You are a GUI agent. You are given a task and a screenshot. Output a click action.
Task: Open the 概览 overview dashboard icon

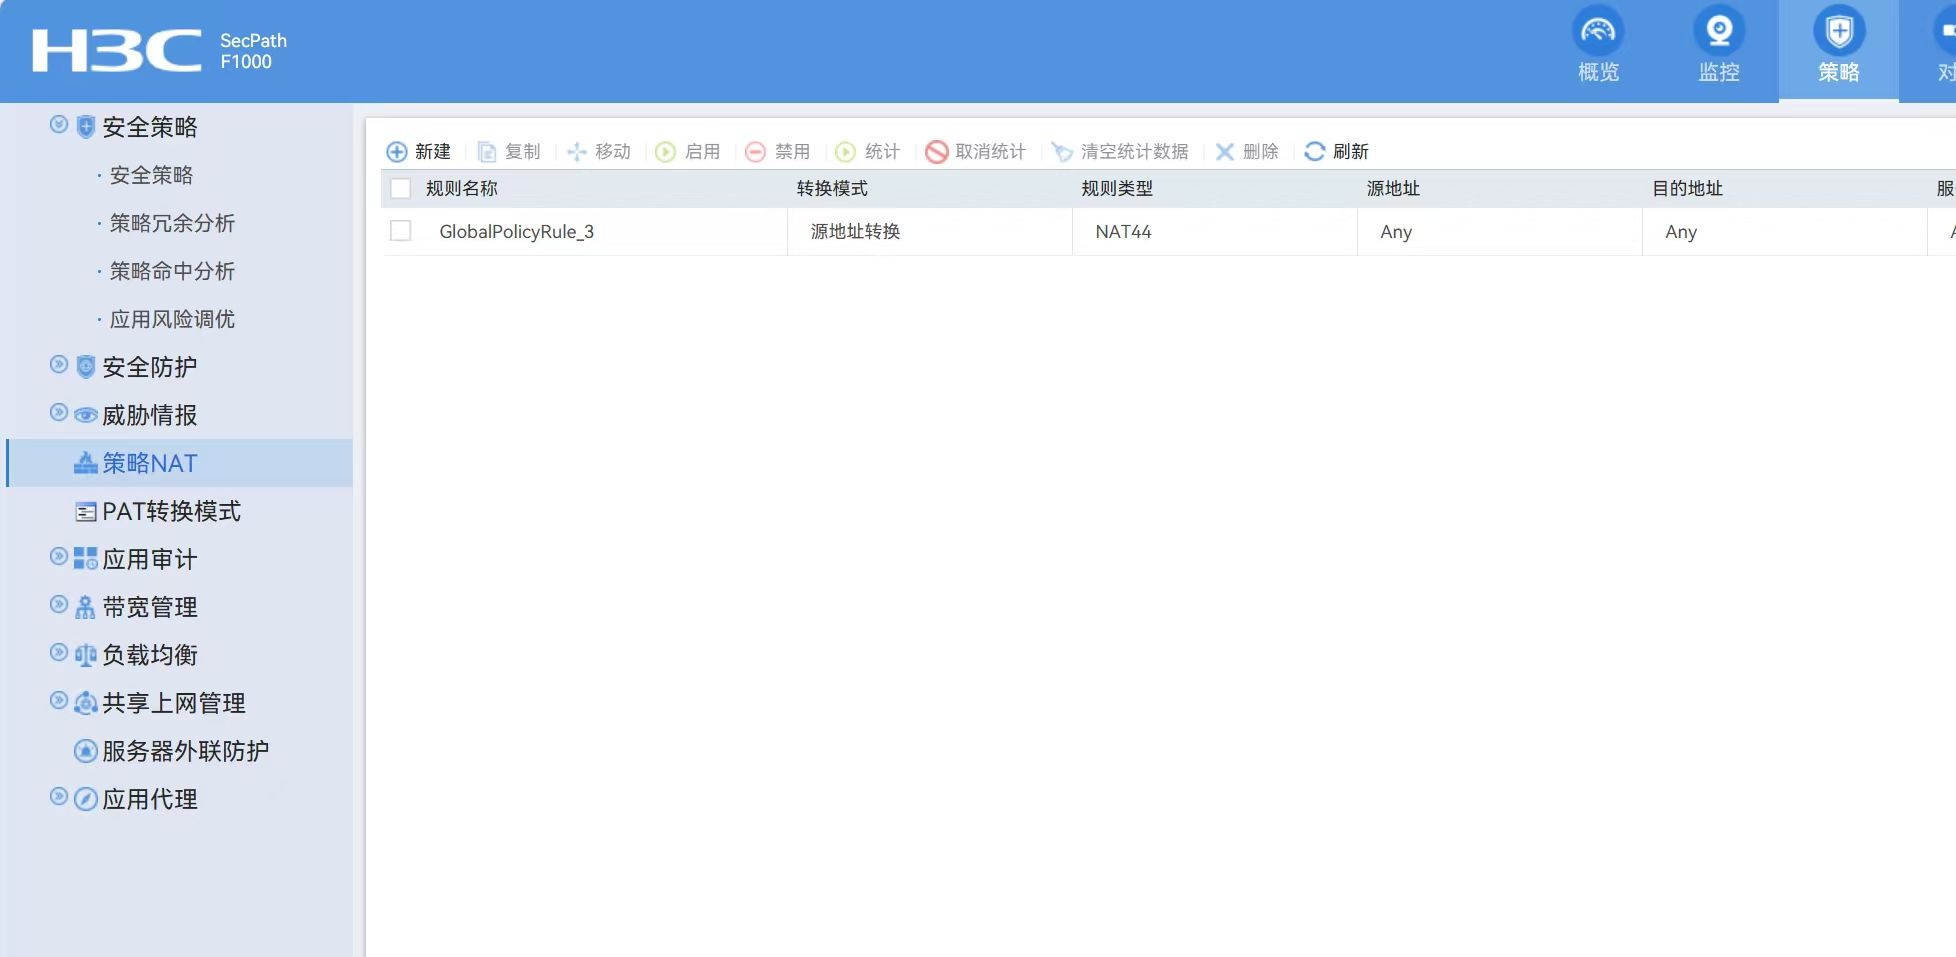1597,32
